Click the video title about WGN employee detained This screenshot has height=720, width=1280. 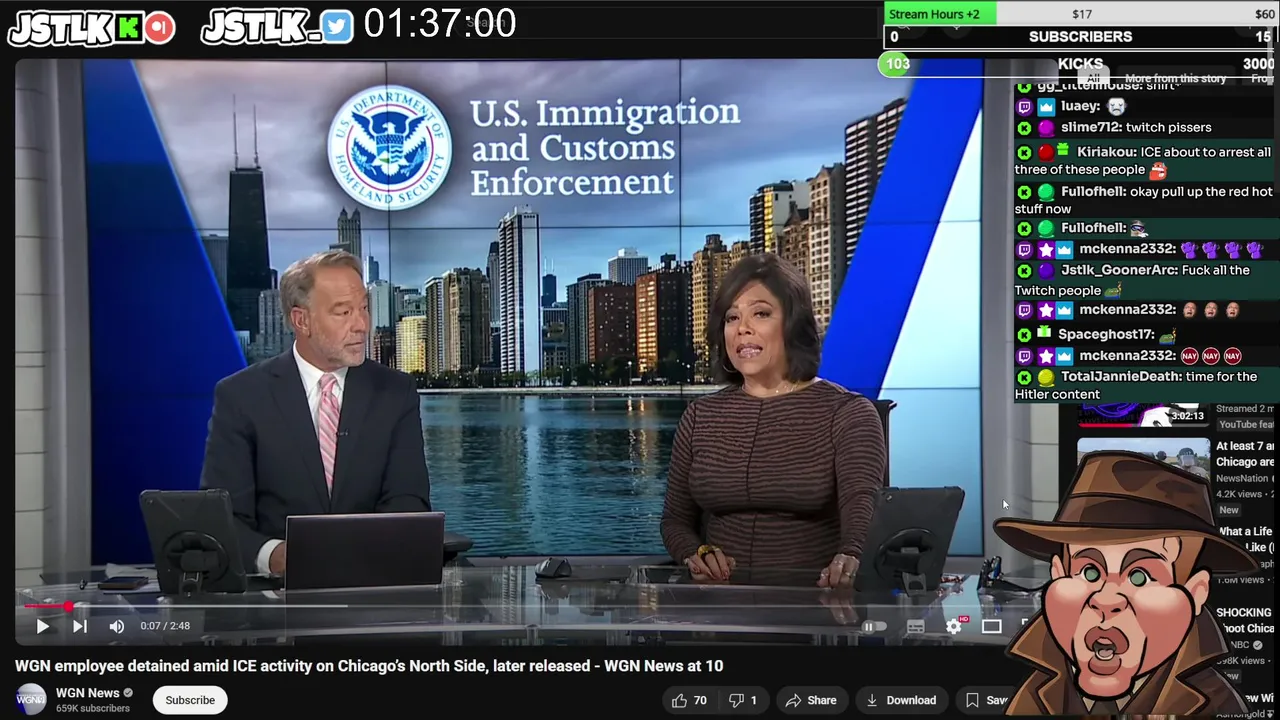[x=369, y=666]
